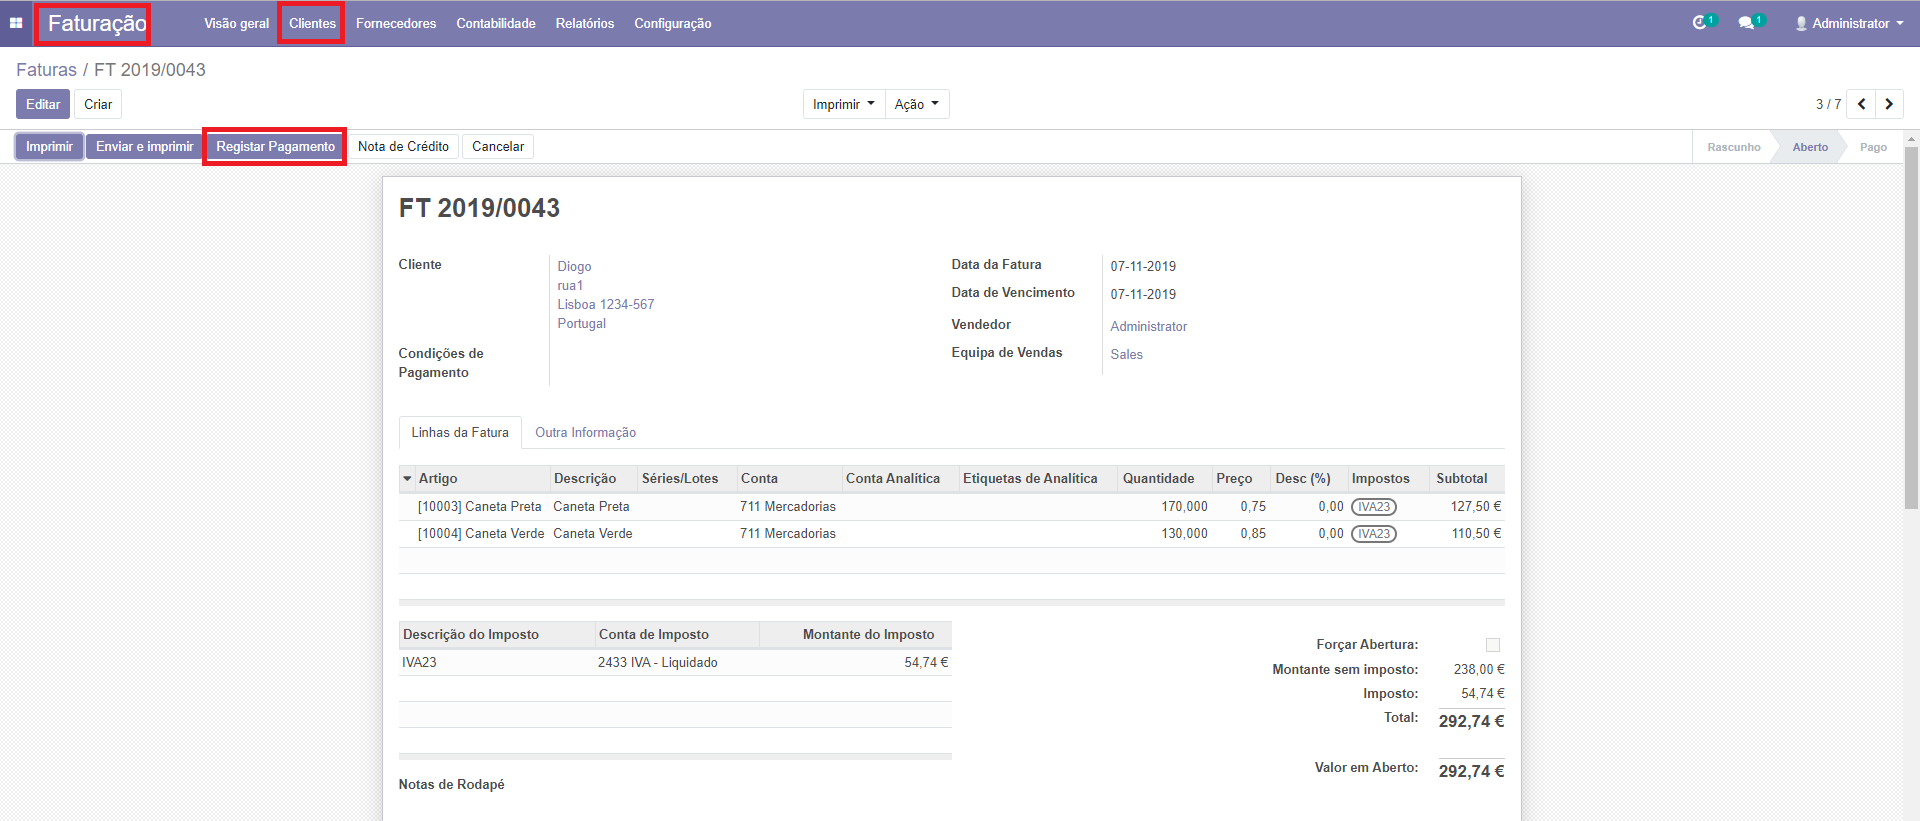Expand the Imprimir dropdown menu
The height and width of the screenshot is (821, 1920).
click(843, 104)
